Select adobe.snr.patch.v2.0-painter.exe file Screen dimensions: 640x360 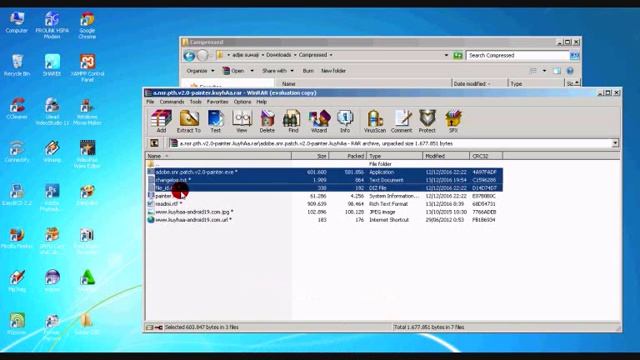click(x=324, y=172)
